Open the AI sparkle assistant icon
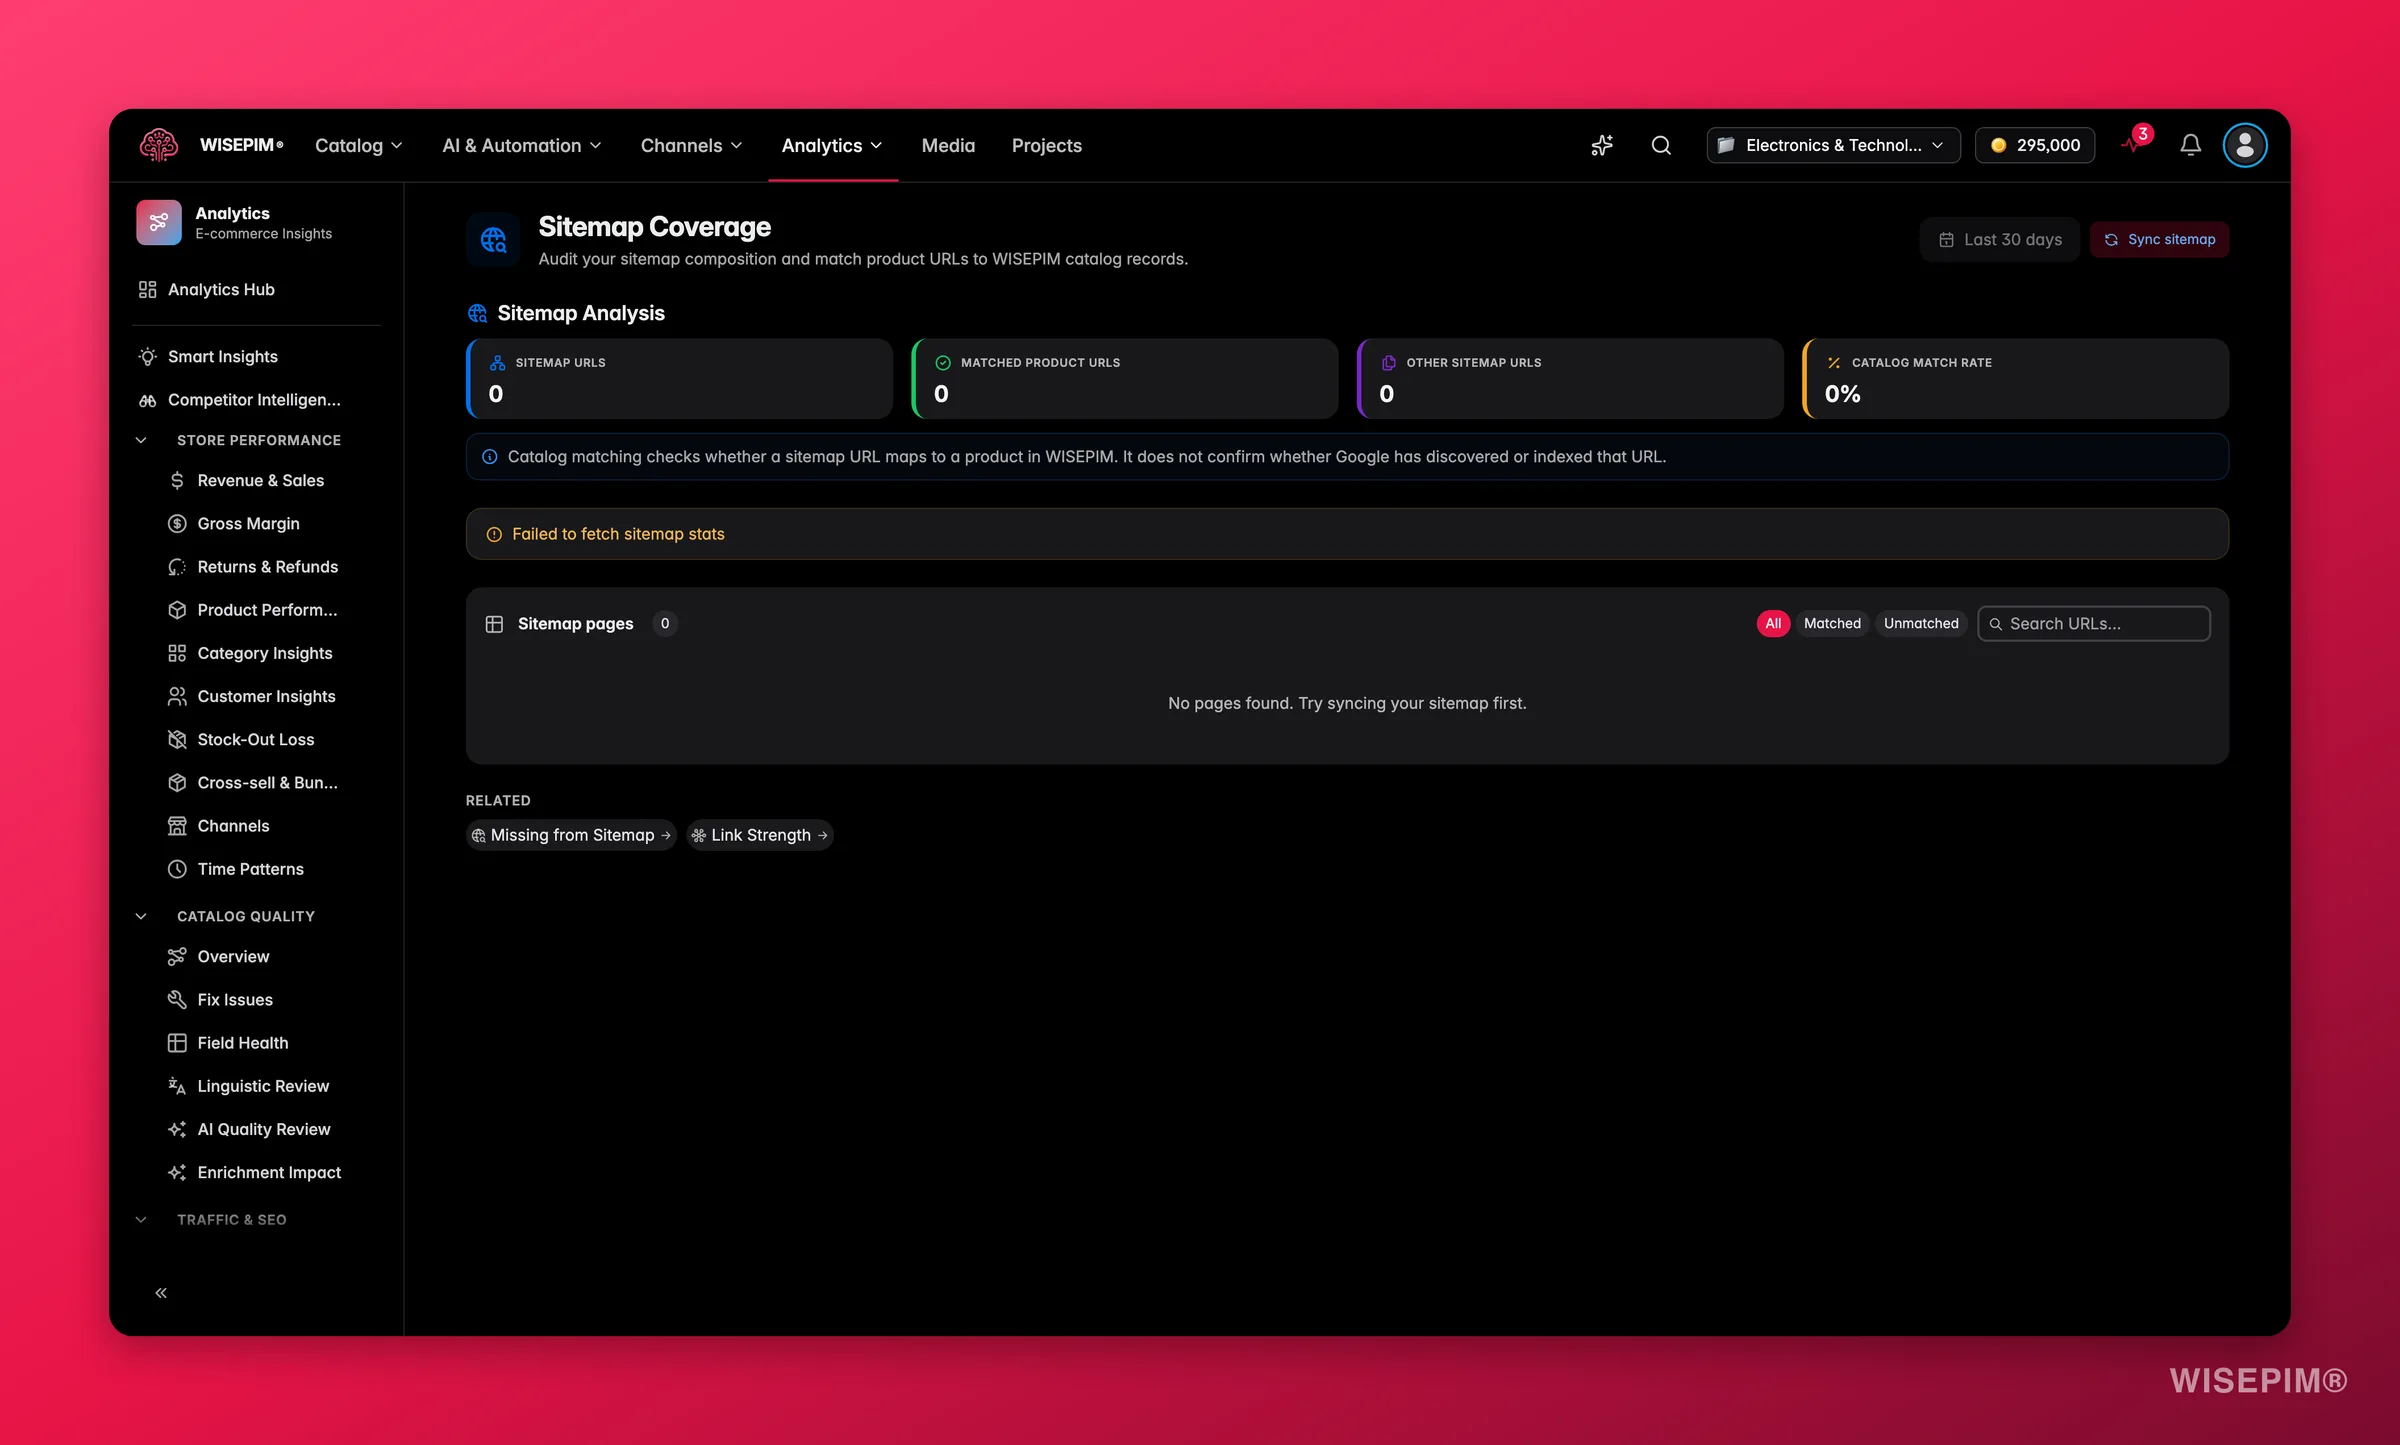 pos(1602,145)
